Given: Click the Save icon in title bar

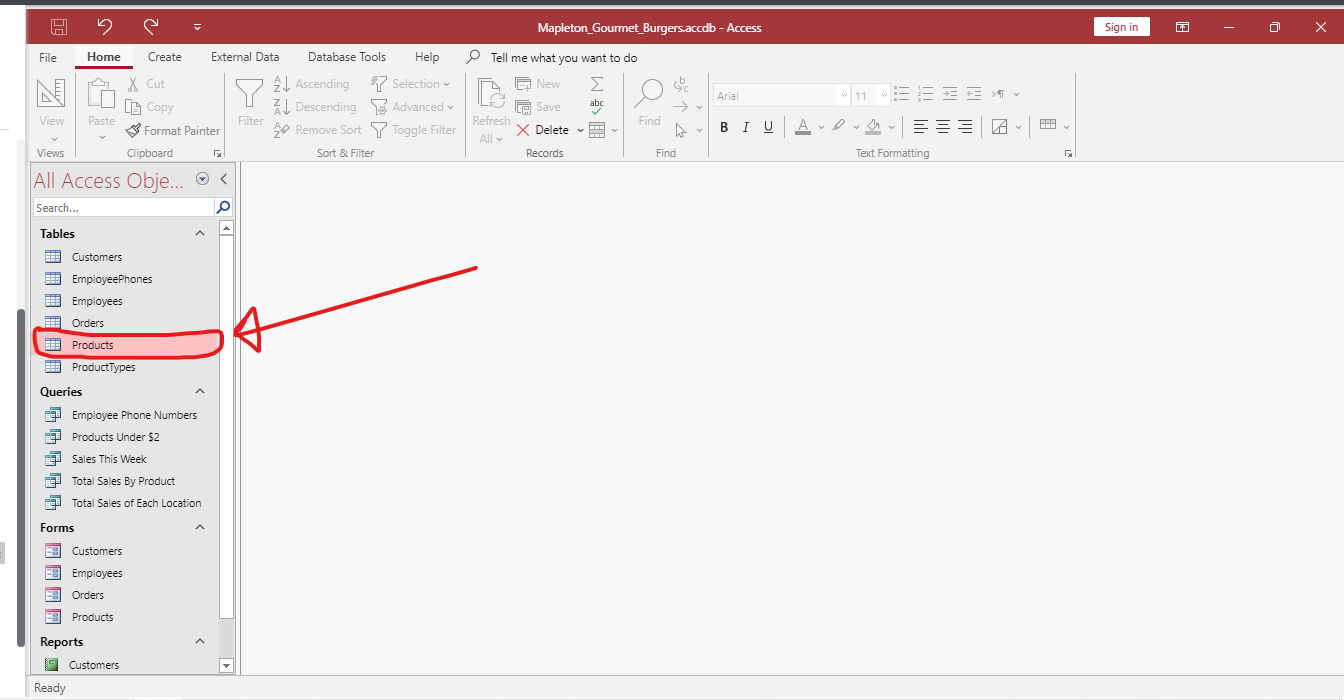Looking at the screenshot, I should pyautogui.click(x=59, y=27).
